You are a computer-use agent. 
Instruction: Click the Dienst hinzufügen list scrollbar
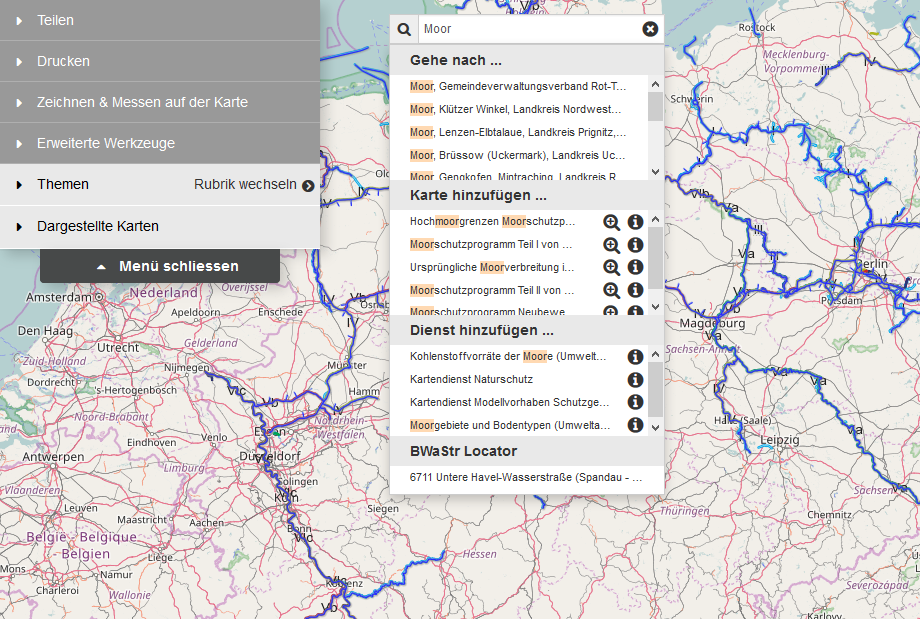pos(655,390)
